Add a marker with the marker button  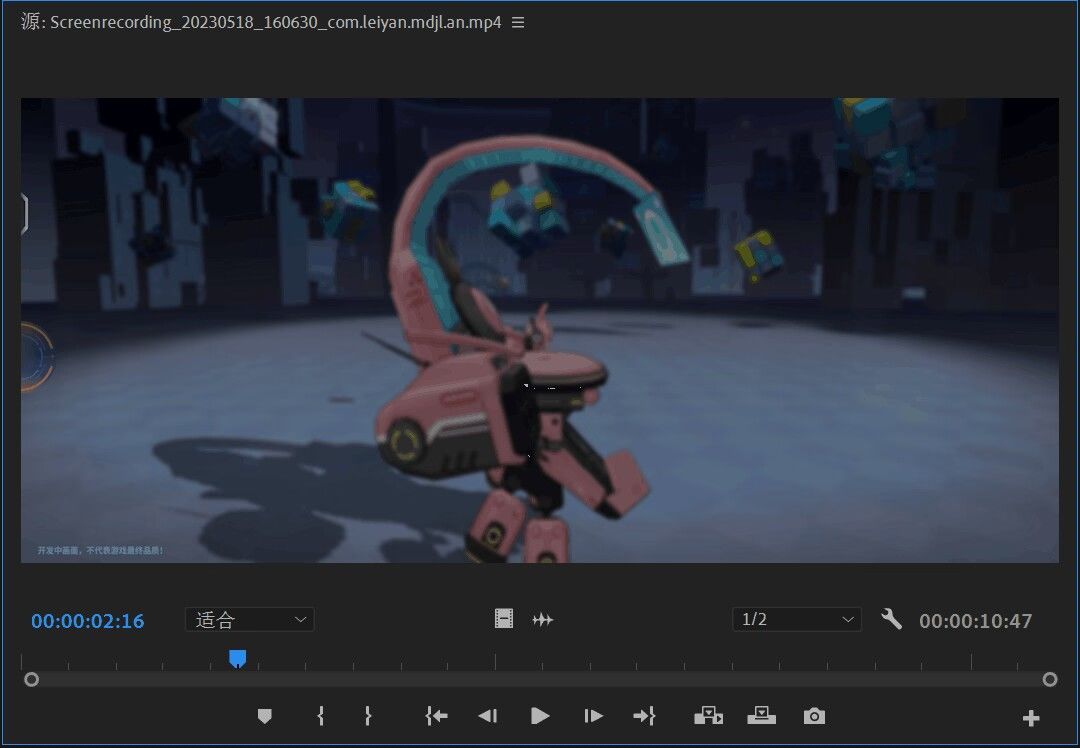click(x=264, y=716)
